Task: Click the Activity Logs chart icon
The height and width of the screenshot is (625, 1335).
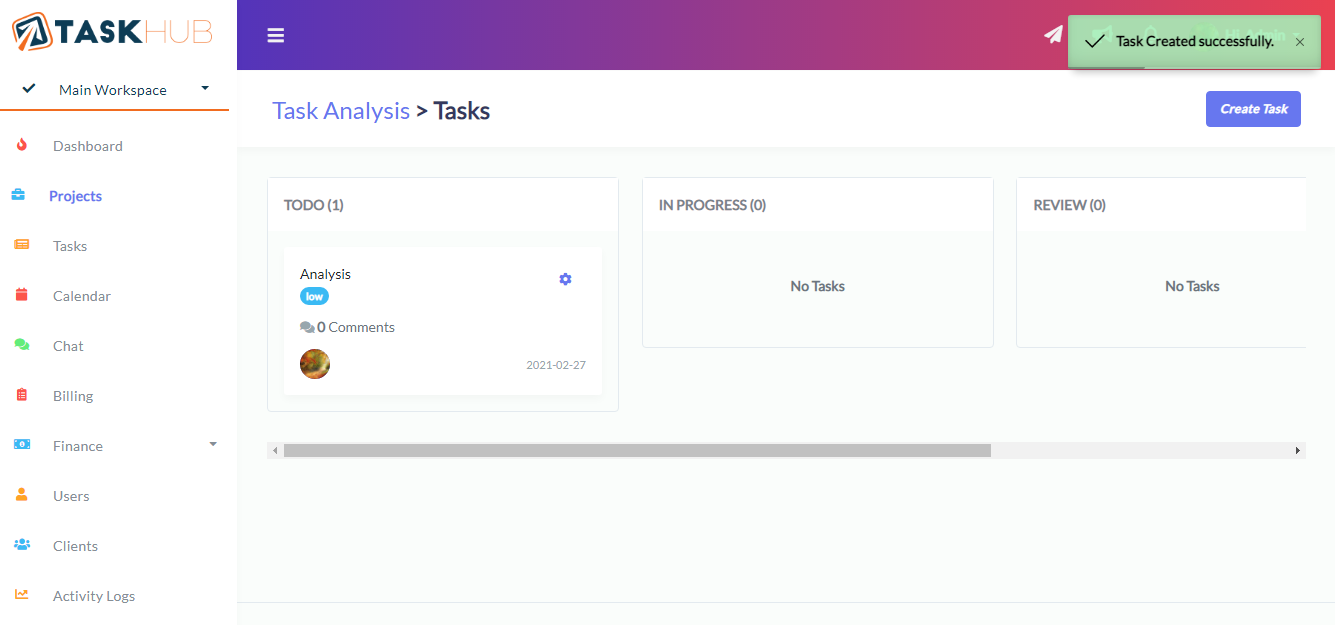Action: 22,595
